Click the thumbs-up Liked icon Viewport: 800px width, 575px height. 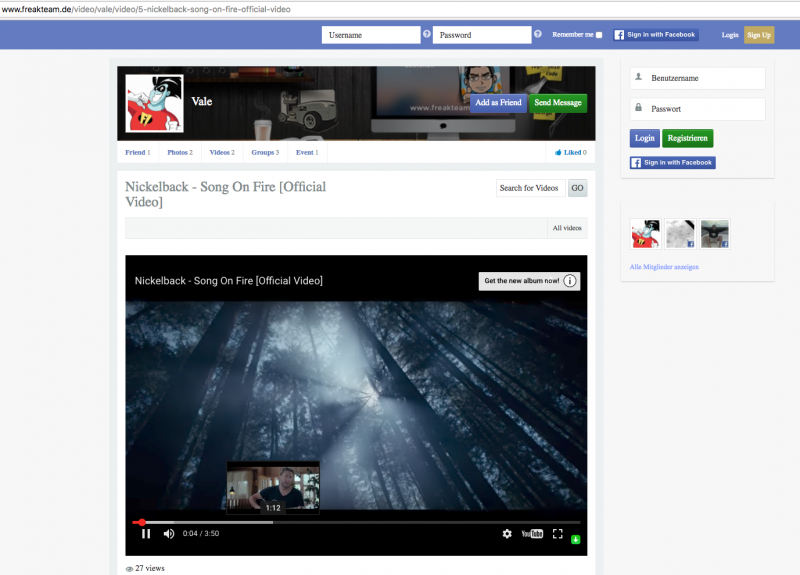[558, 152]
